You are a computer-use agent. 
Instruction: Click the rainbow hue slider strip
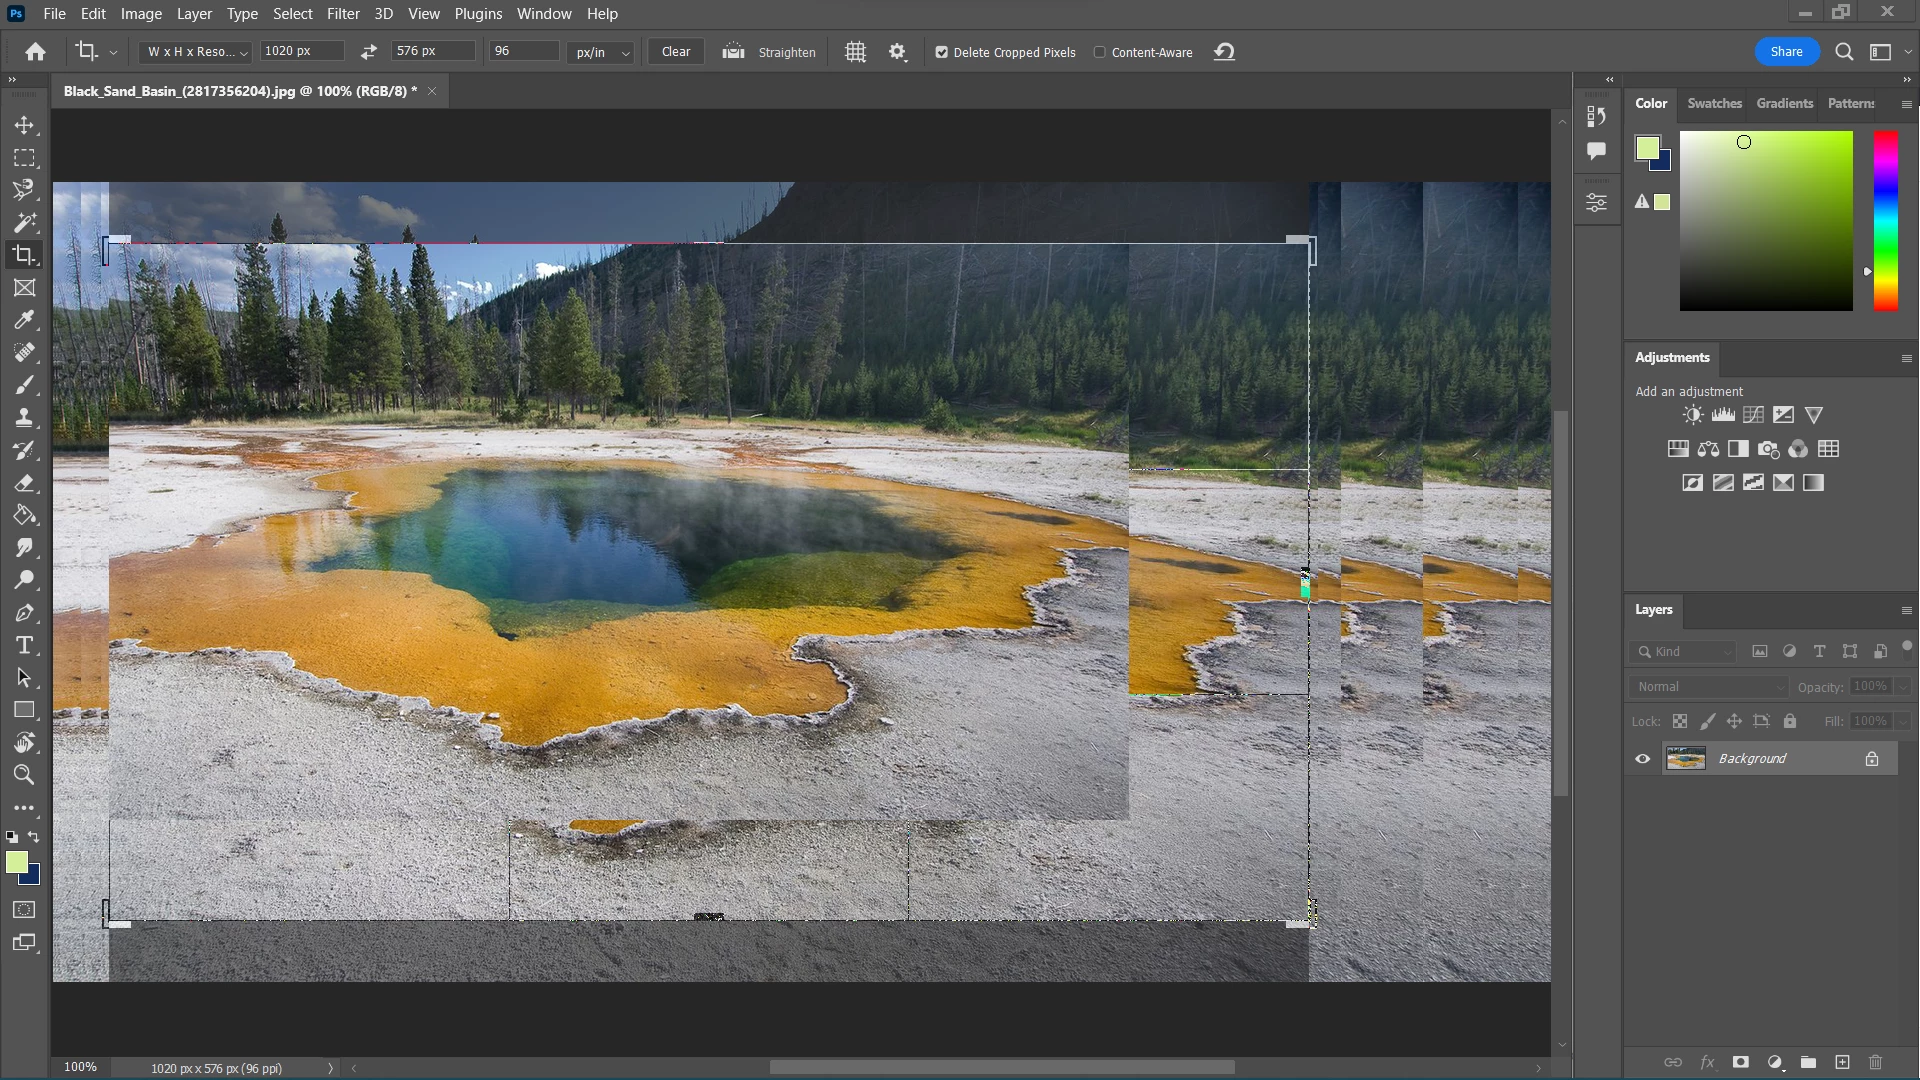pyautogui.click(x=1885, y=220)
